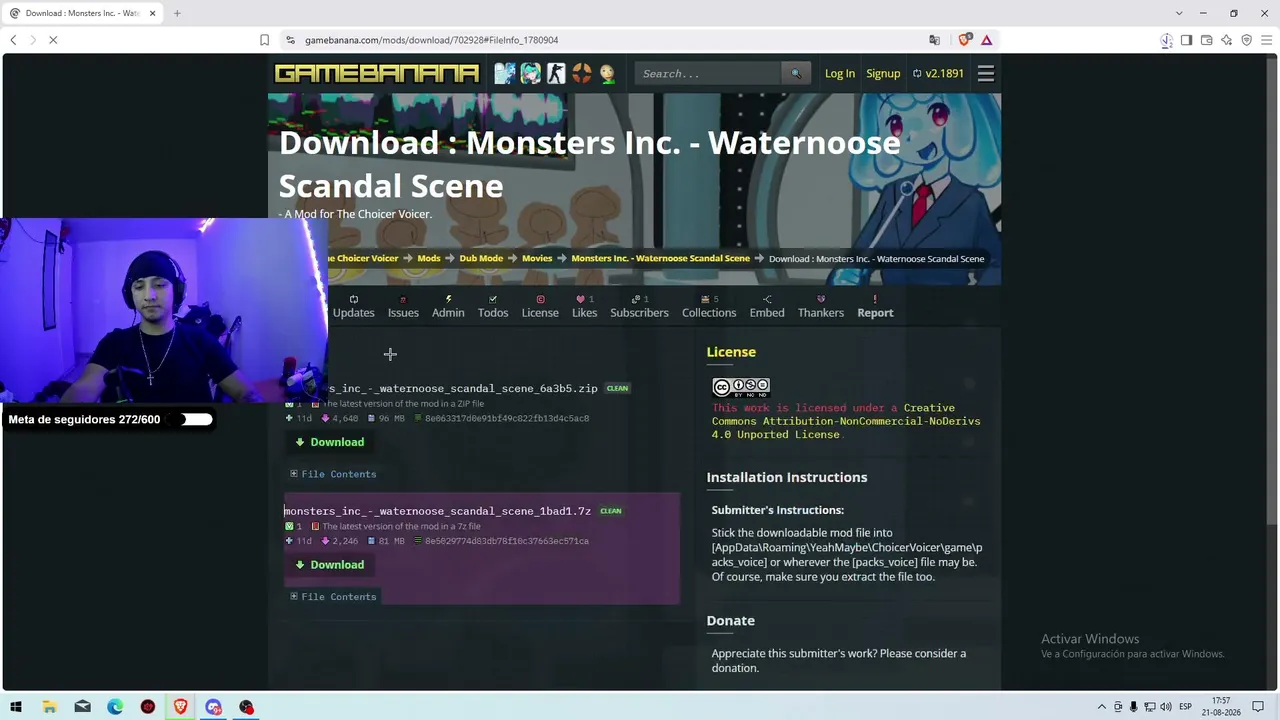Open the teal-haired character game icon
Image resolution: width=1280 pixels, height=720 pixels.
click(530, 73)
